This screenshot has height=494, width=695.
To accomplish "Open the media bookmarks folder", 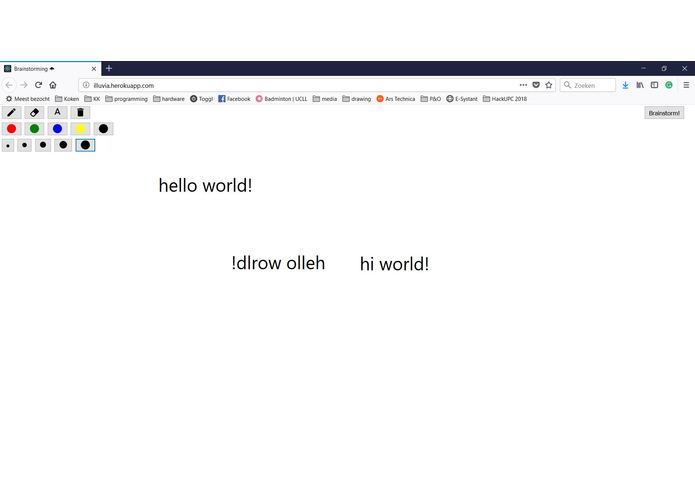I will (x=325, y=99).
